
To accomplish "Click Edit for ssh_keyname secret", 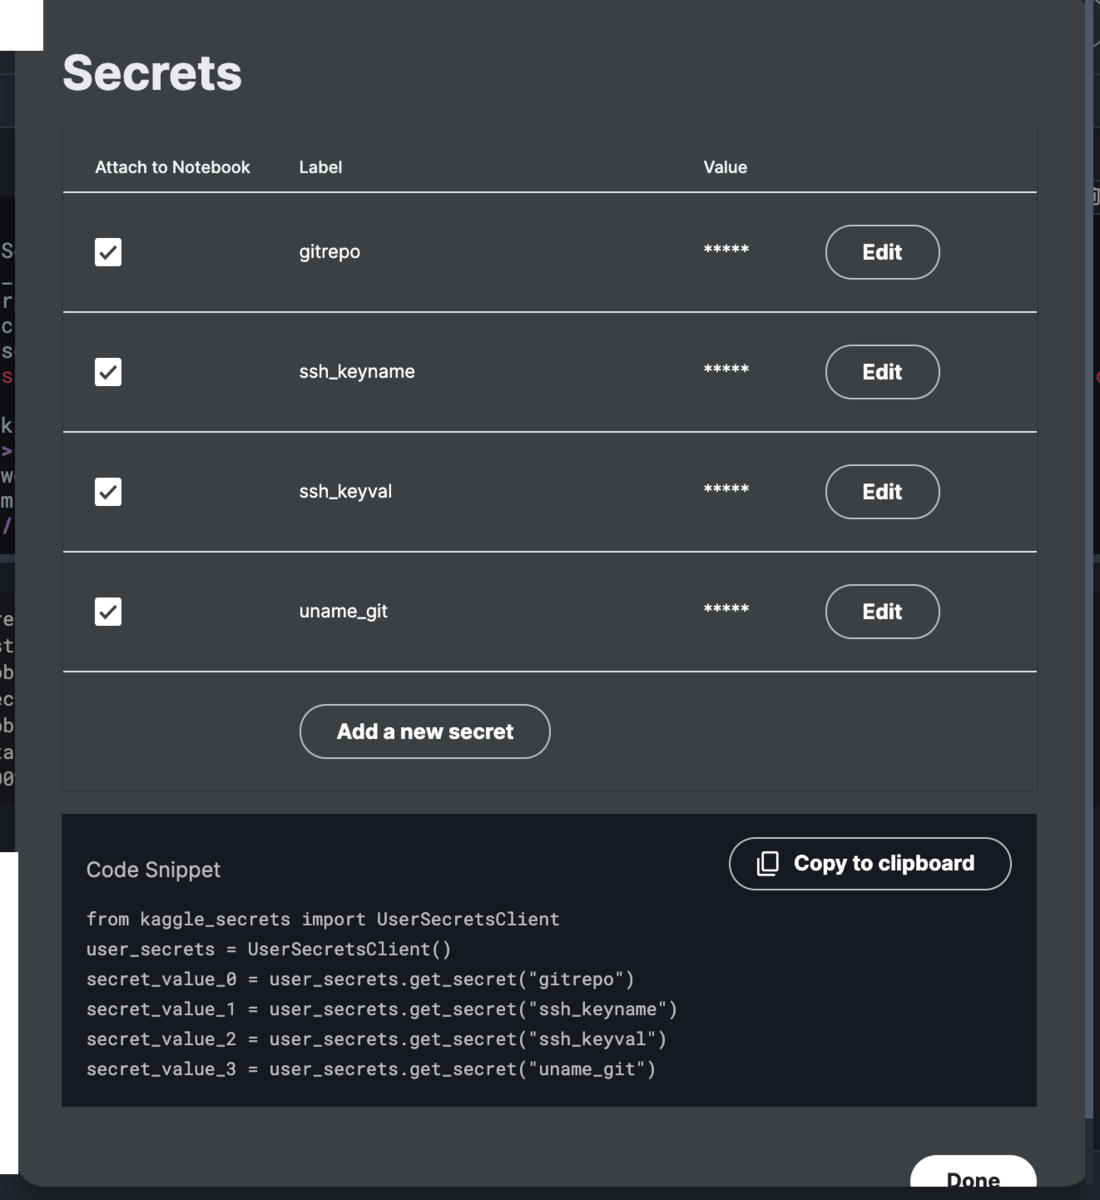I will click(x=882, y=372).
